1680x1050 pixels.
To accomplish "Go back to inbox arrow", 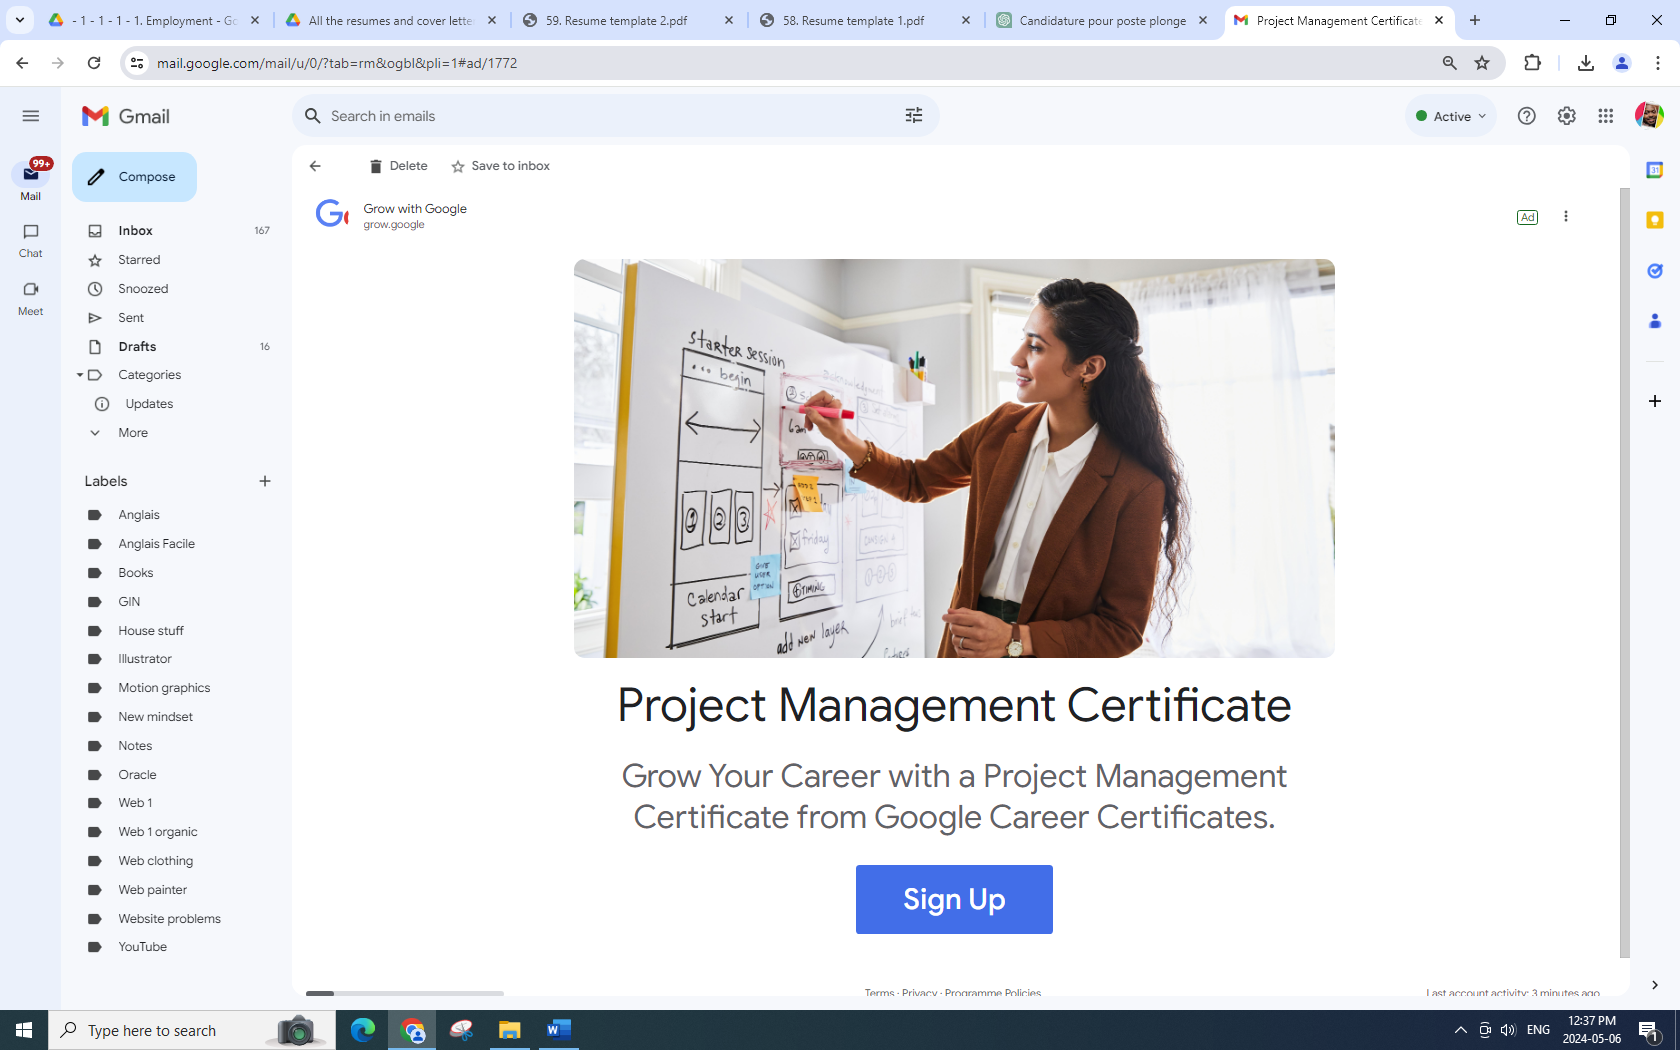I will tap(315, 166).
